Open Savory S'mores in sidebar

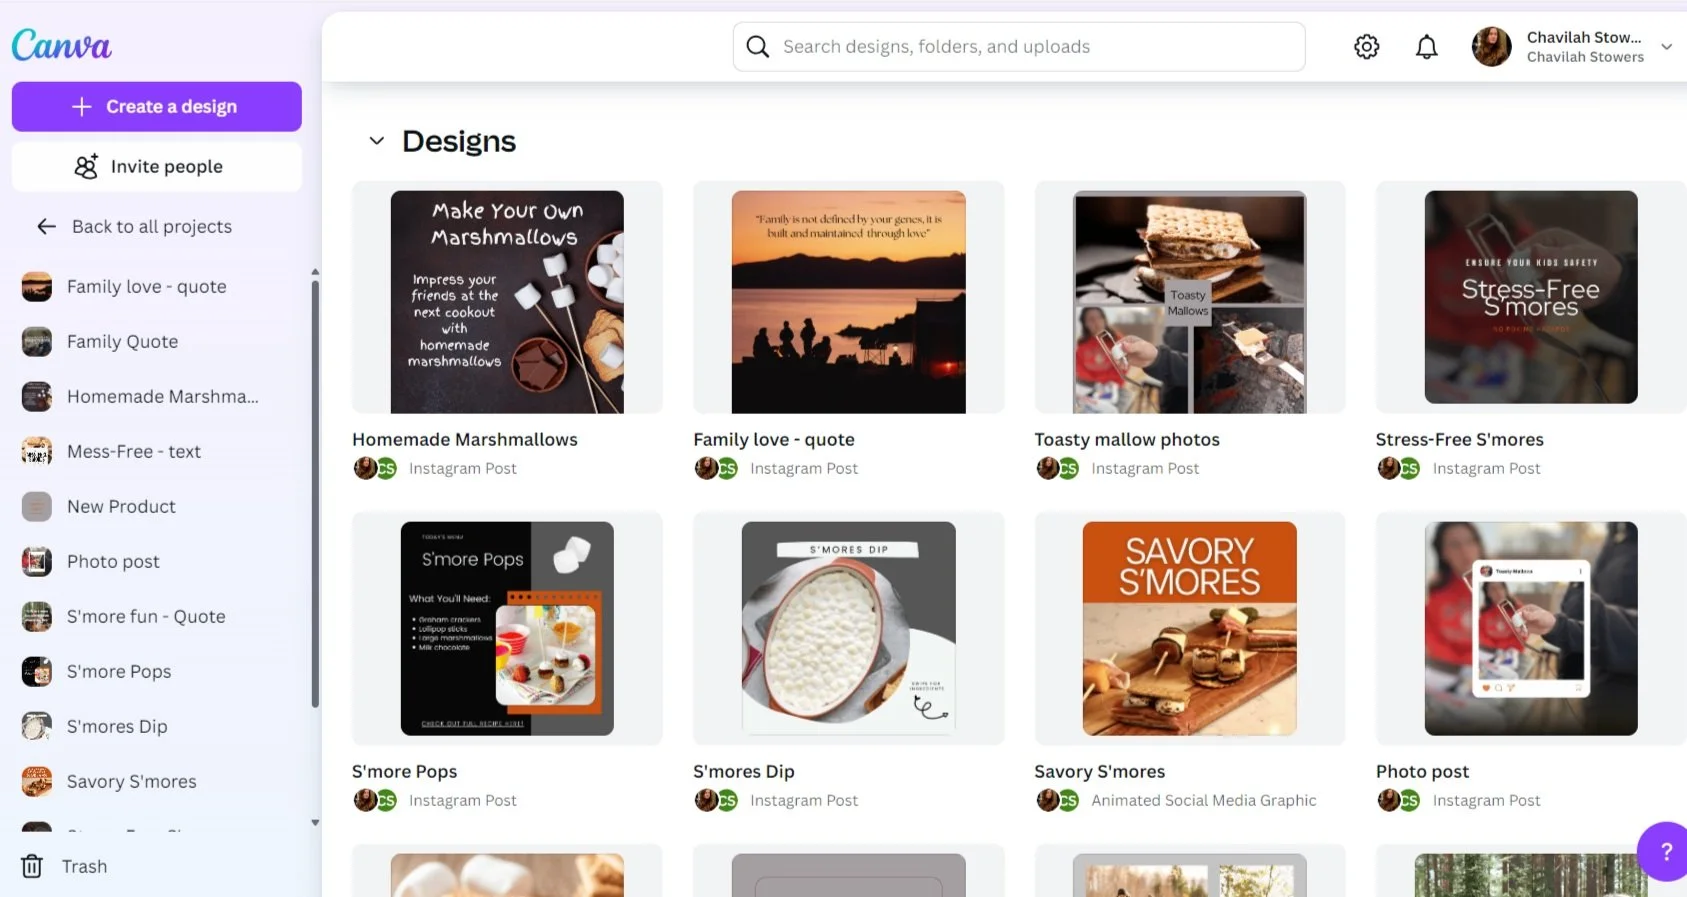click(131, 782)
